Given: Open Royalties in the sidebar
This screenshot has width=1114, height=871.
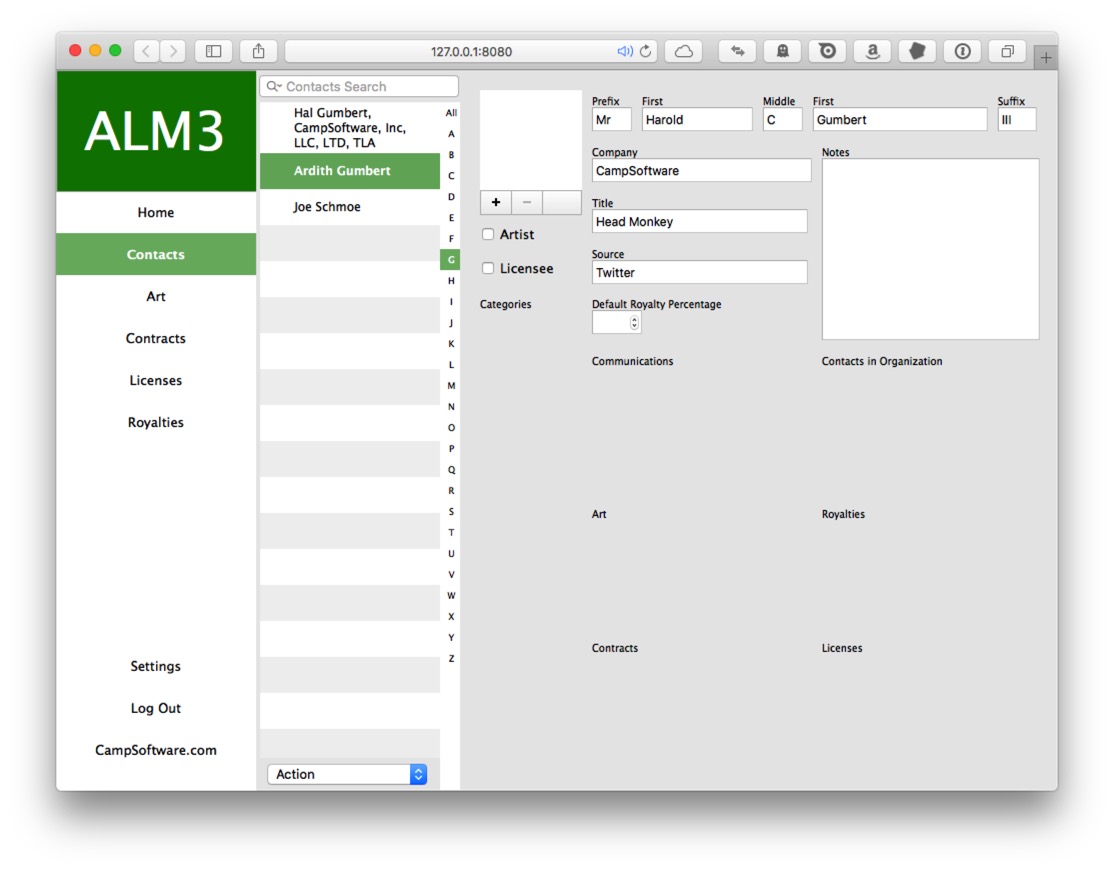Looking at the screenshot, I should [156, 422].
